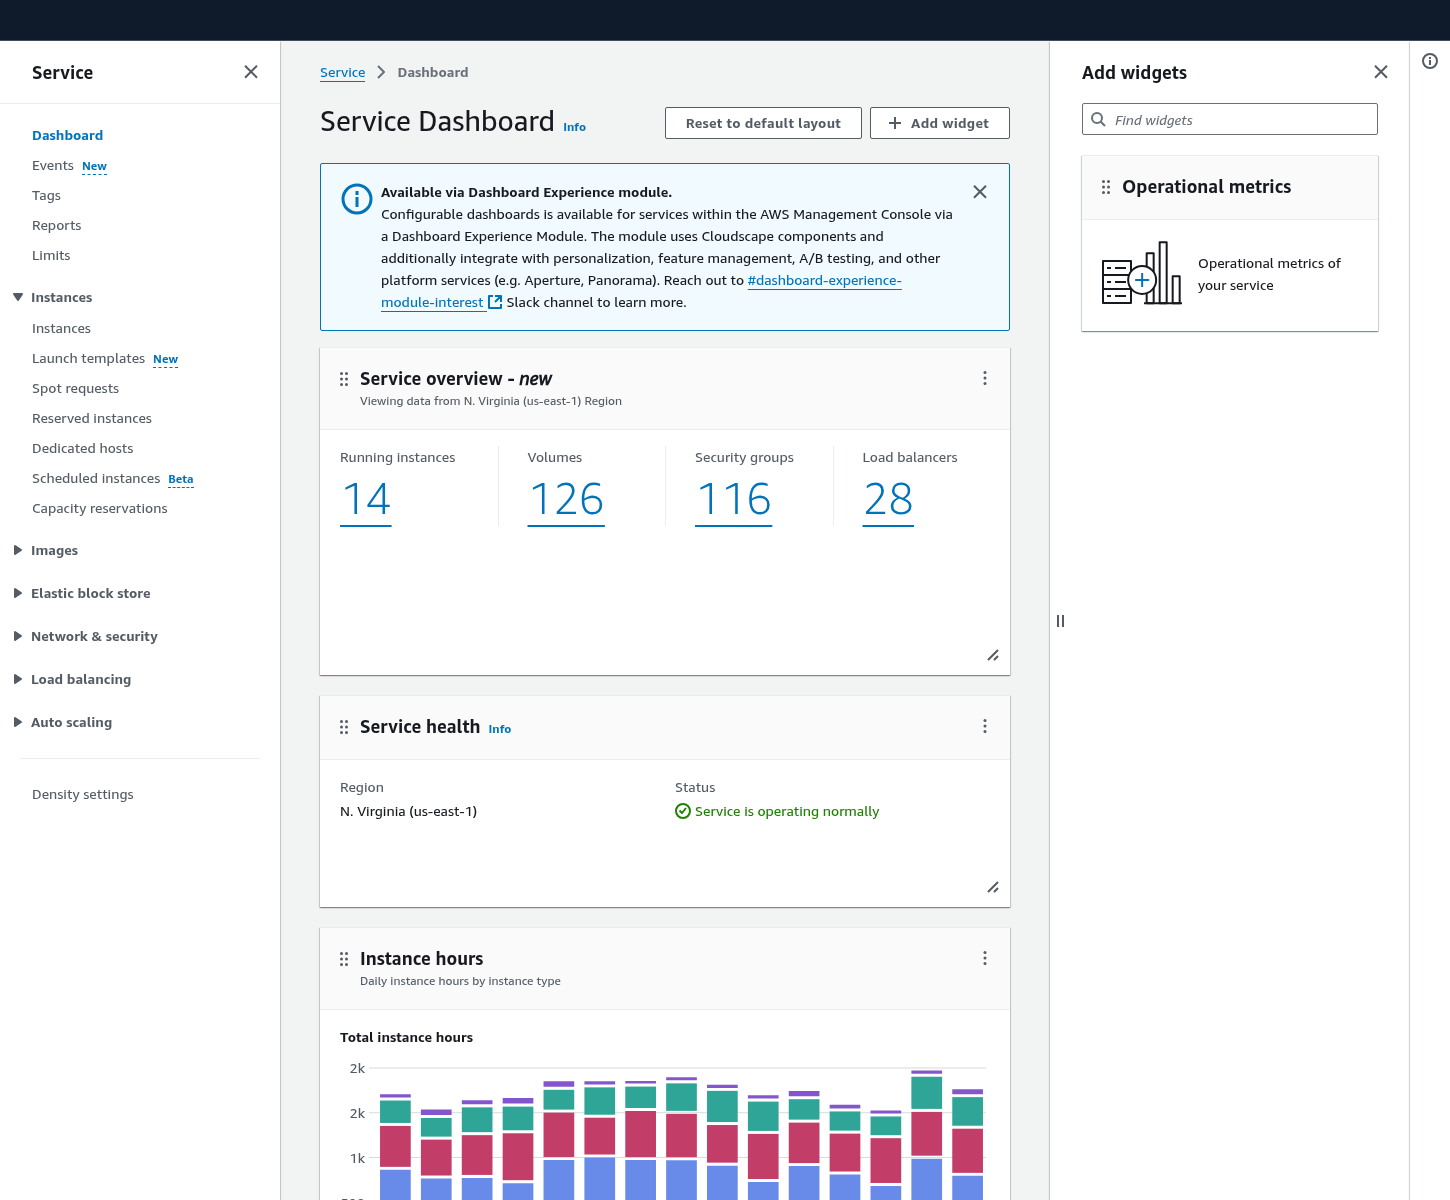The image size is (1450, 1200).
Task: Open the Instance hours widget actions menu
Action: [x=984, y=958]
